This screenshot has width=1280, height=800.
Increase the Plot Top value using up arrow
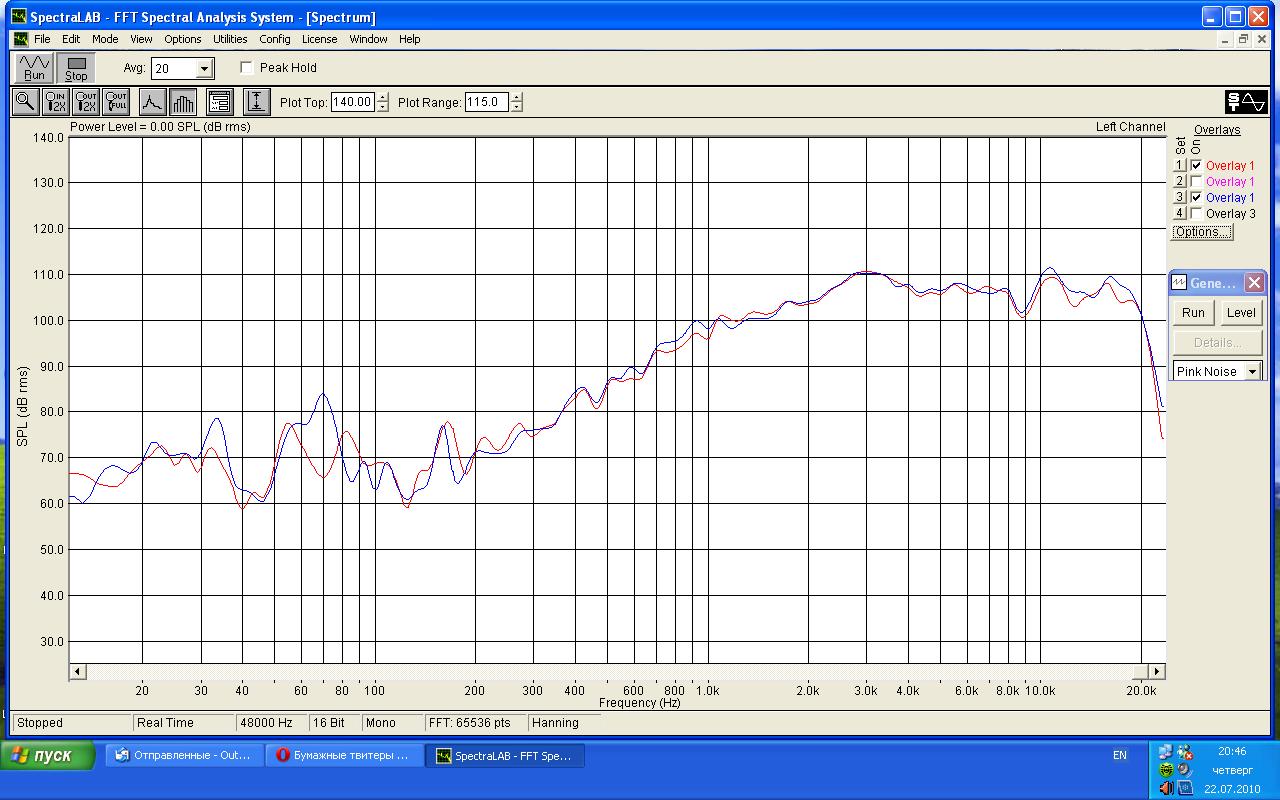[x=383, y=97]
